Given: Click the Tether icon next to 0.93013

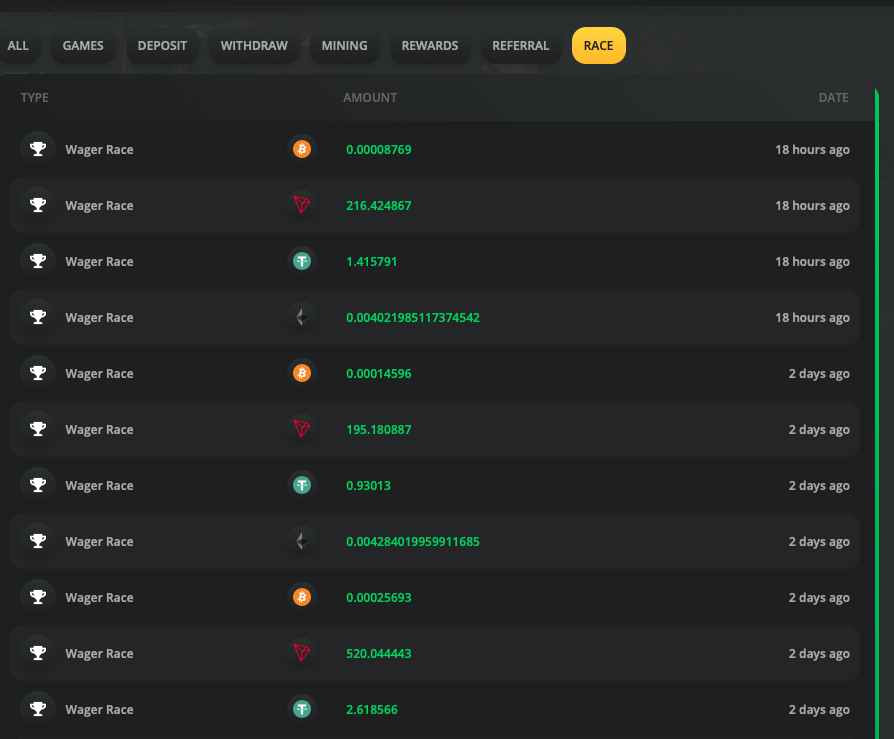Looking at the screenshot, I should point(302,485).
